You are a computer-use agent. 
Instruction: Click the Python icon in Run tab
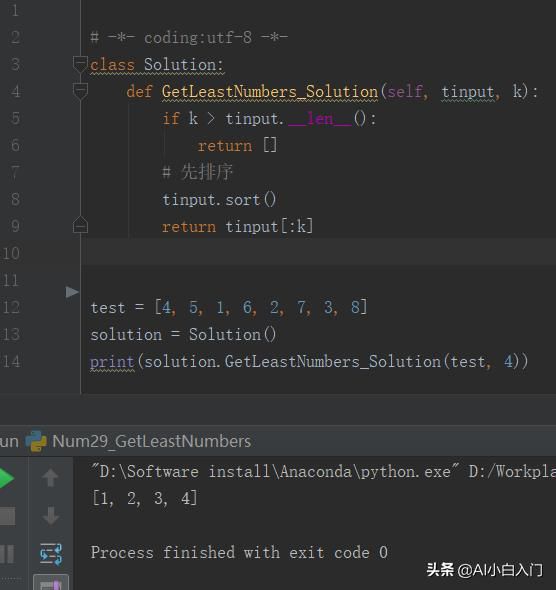[x=36, y=441]
